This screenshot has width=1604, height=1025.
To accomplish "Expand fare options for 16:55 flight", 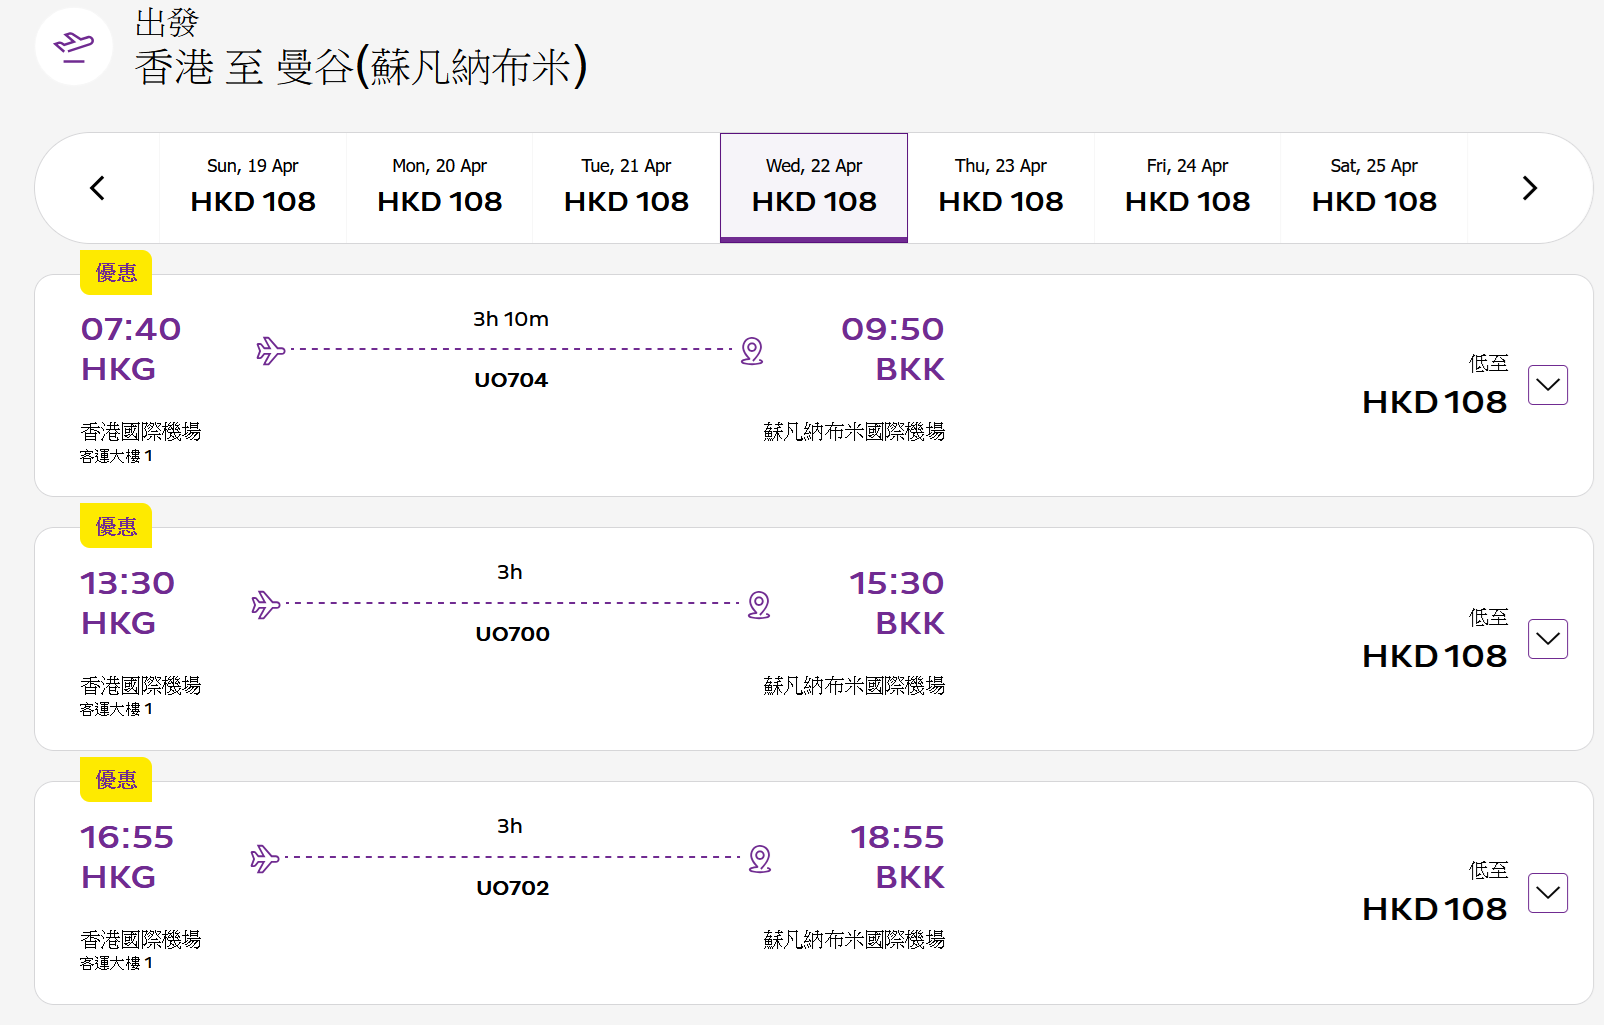I will (1547, 893).
